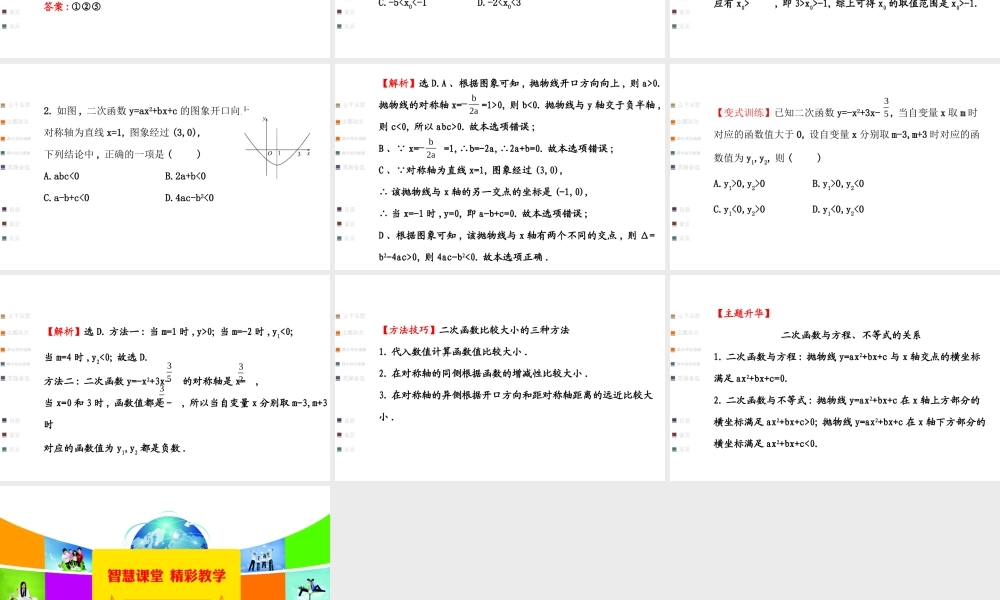Click the parabola graph in question 2 slide
The width and height of the screenshot is (1000, 600).
pos(277,148)
